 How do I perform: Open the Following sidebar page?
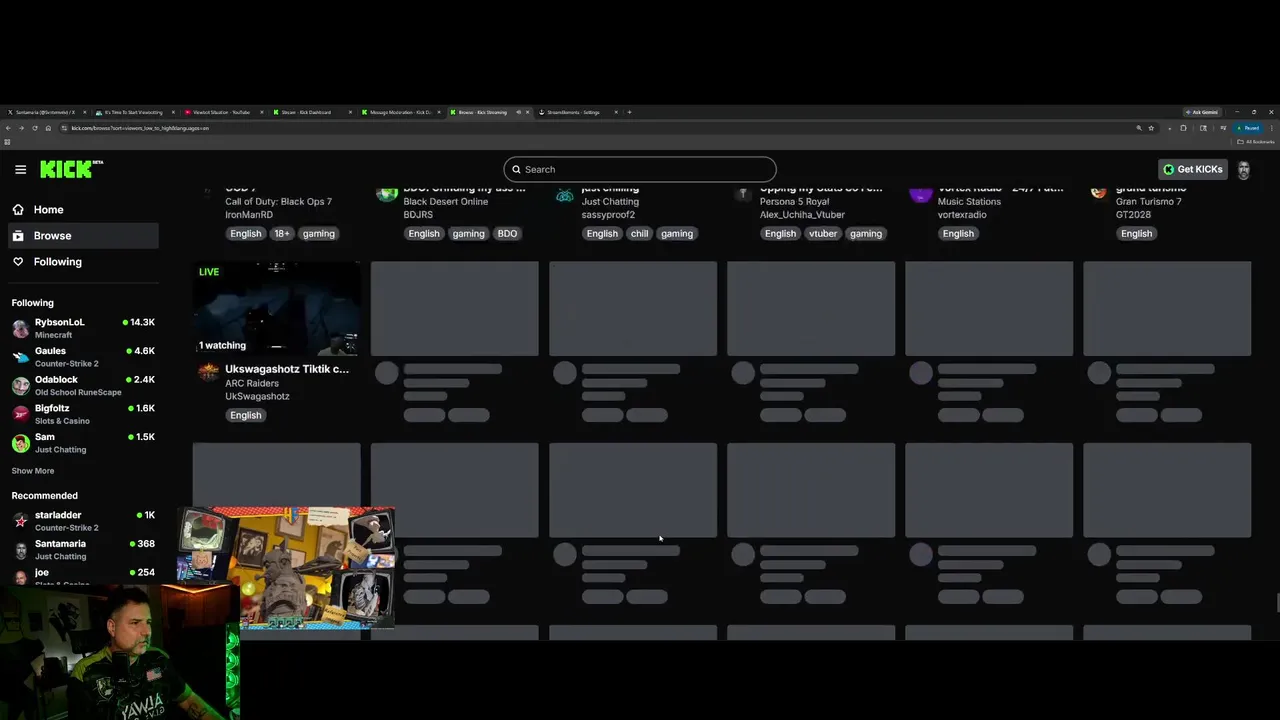point(82,262)
